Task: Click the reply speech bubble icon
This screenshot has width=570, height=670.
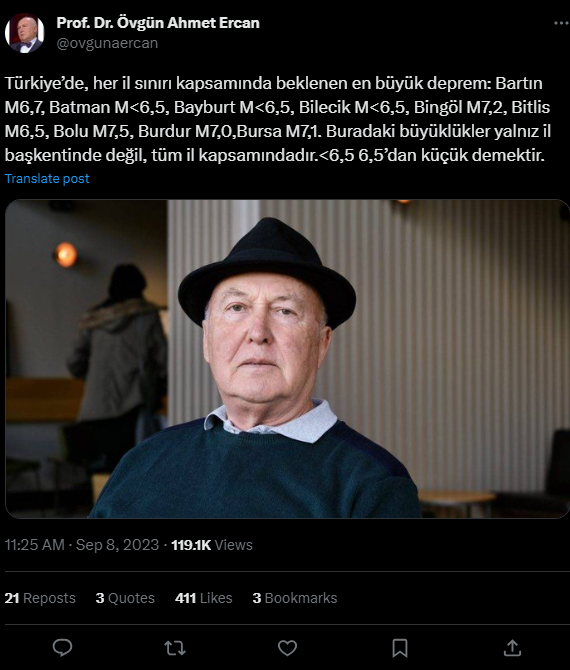Action: tap(62, 648)
